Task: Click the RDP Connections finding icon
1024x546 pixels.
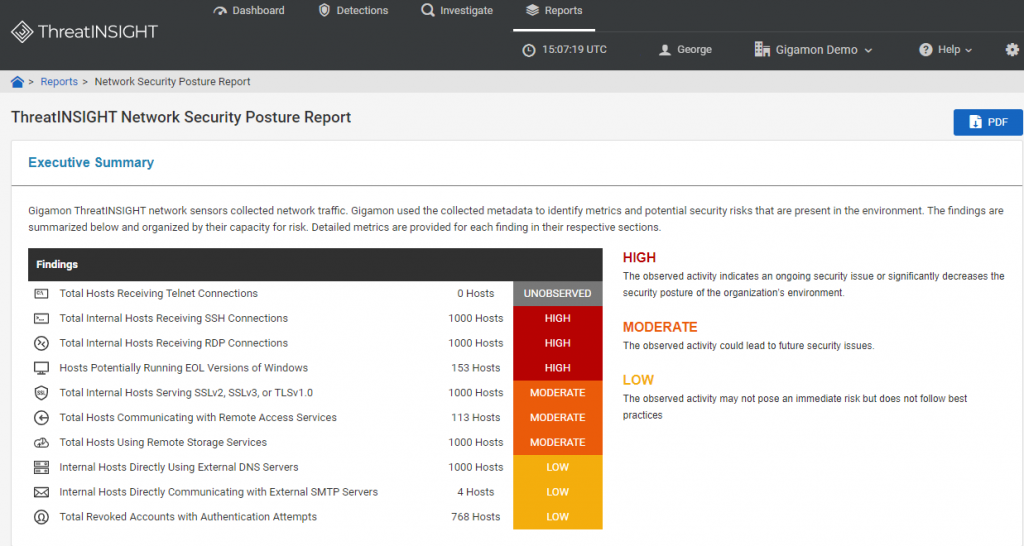Action: (41, 344)
